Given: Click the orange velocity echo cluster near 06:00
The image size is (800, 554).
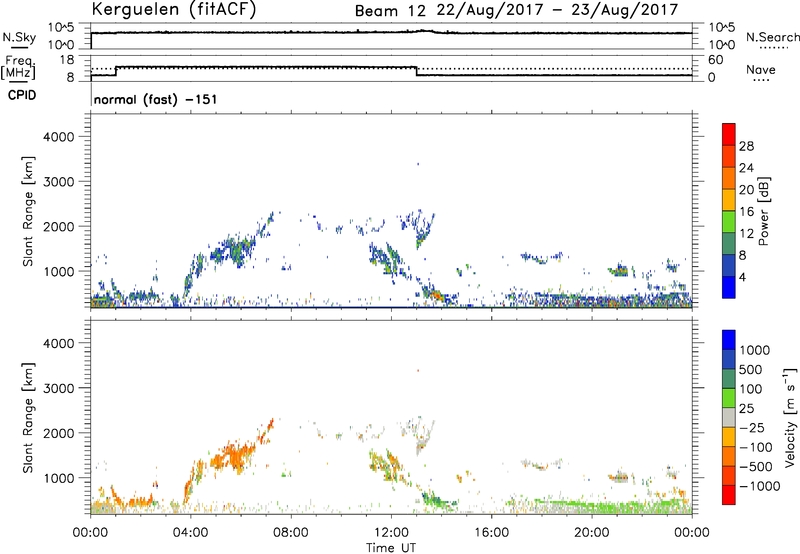Looking at the screenshot, I should [x=234, y=456].
